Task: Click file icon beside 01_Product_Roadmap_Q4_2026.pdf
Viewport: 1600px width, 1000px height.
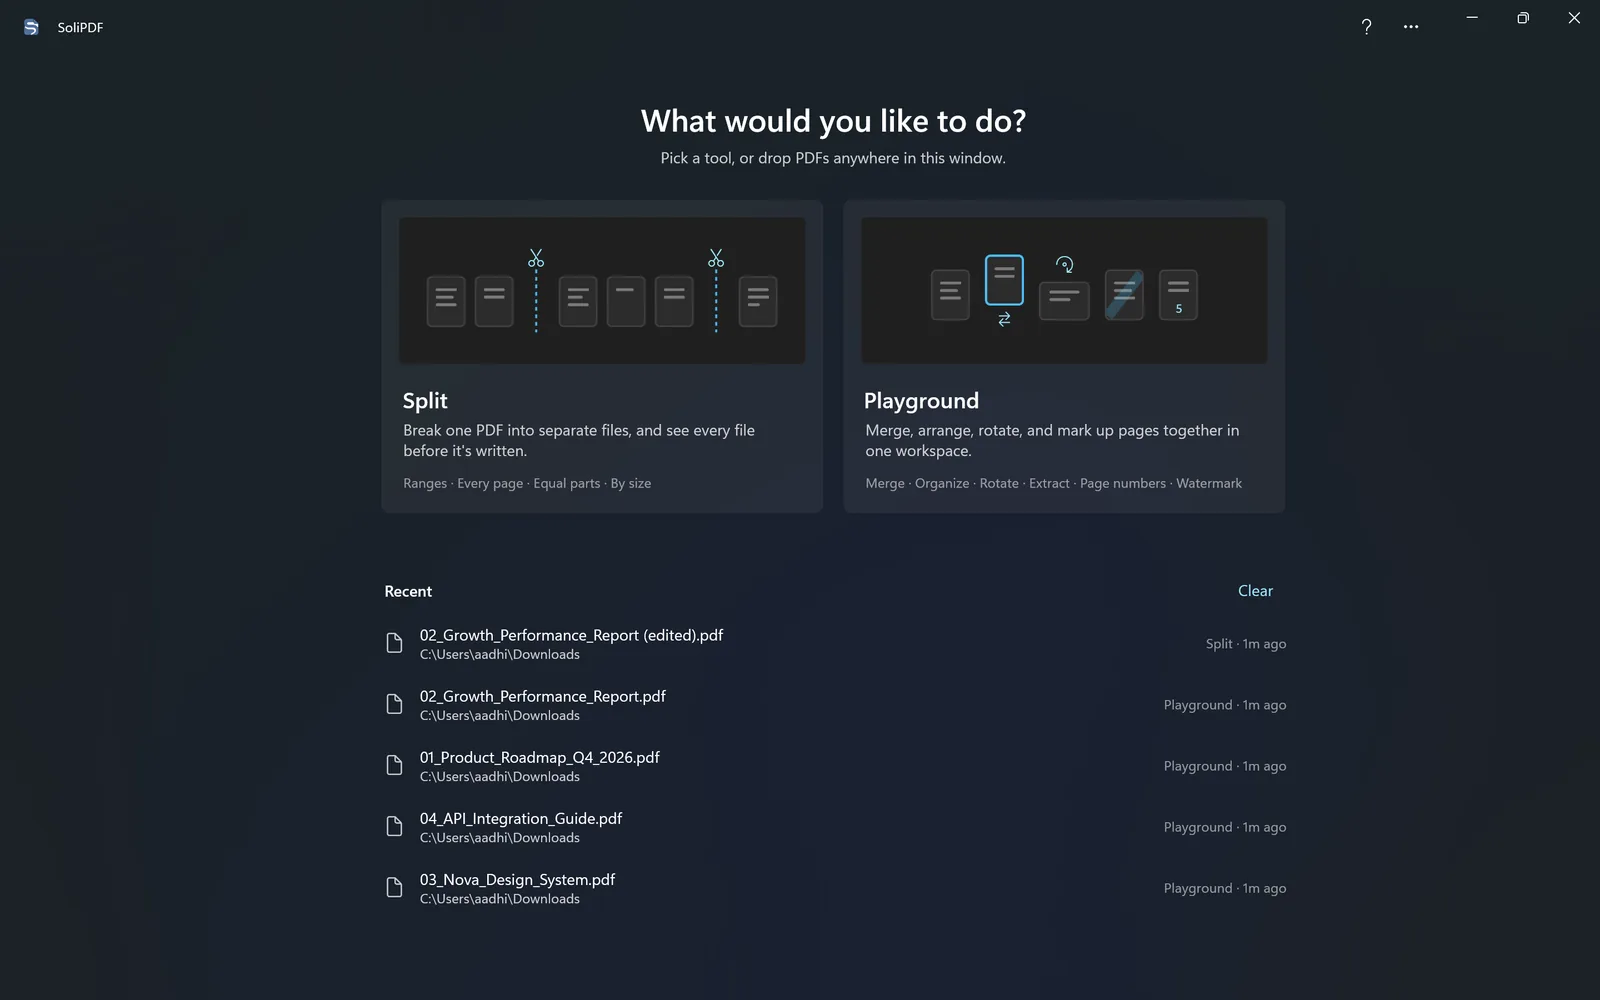Action: (395, 765)
